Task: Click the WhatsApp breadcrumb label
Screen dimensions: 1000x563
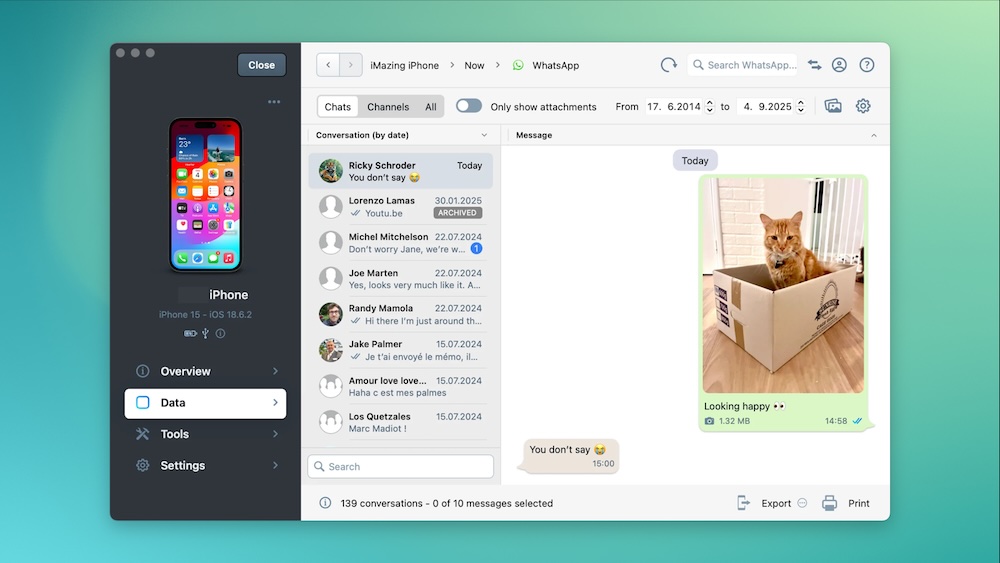Action: (x=555, y=65)
